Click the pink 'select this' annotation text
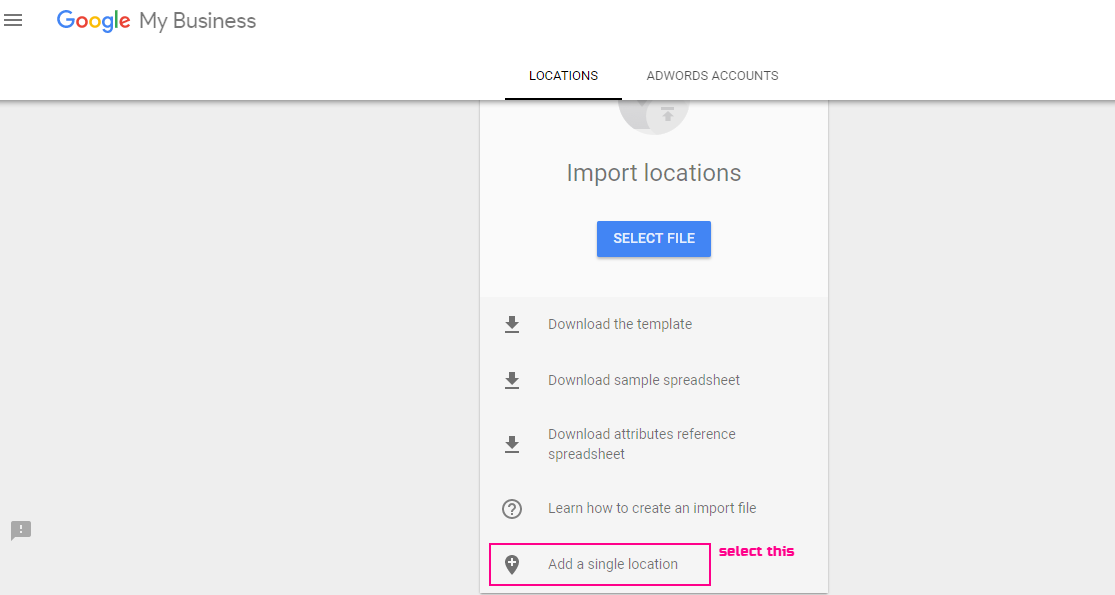The image size is (1115, 595). [756, 551]
